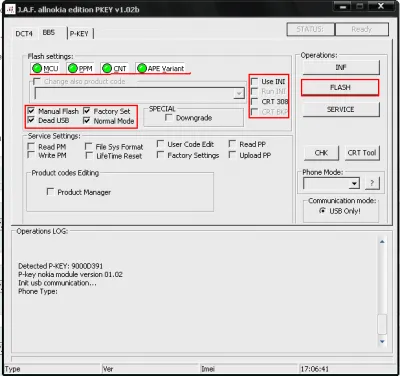Click the log scrollbar down arrow

point(382,341)
